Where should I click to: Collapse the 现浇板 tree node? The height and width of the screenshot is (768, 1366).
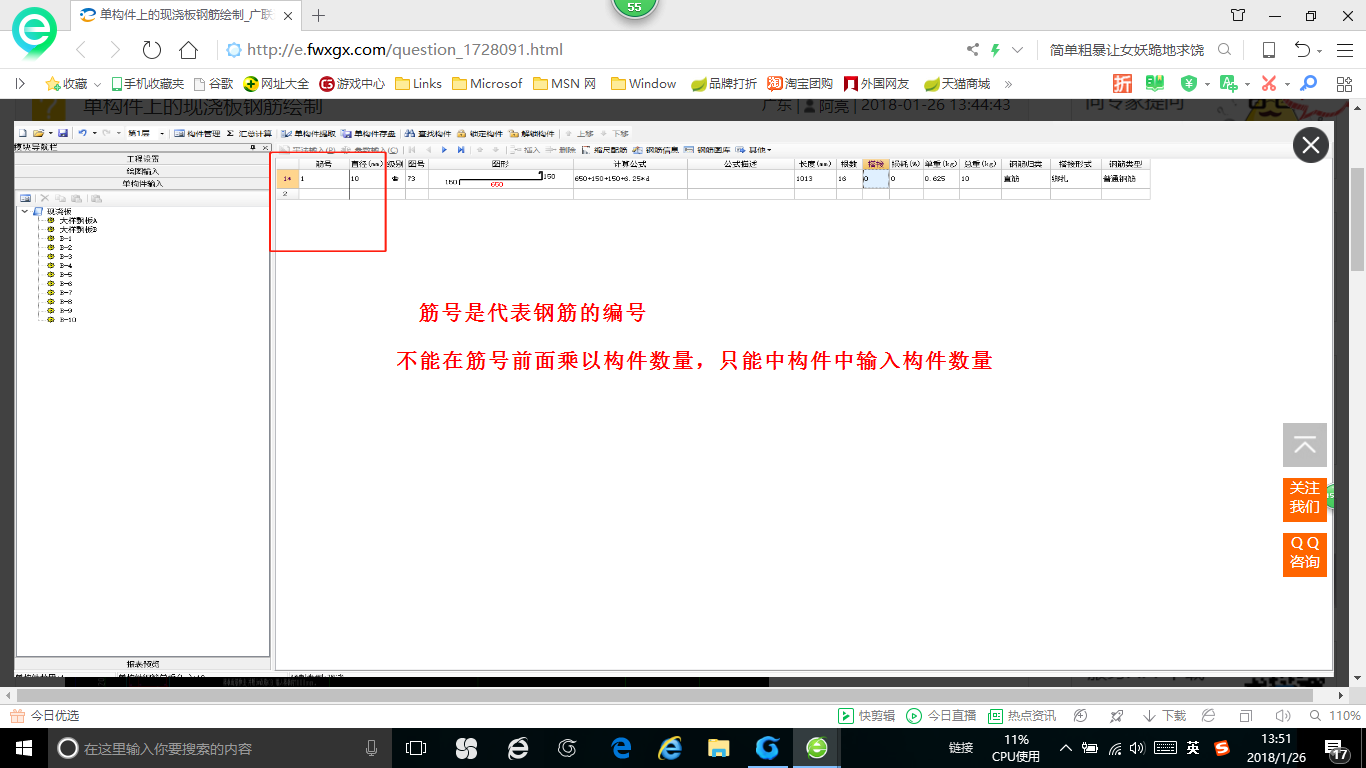(24, 212)
